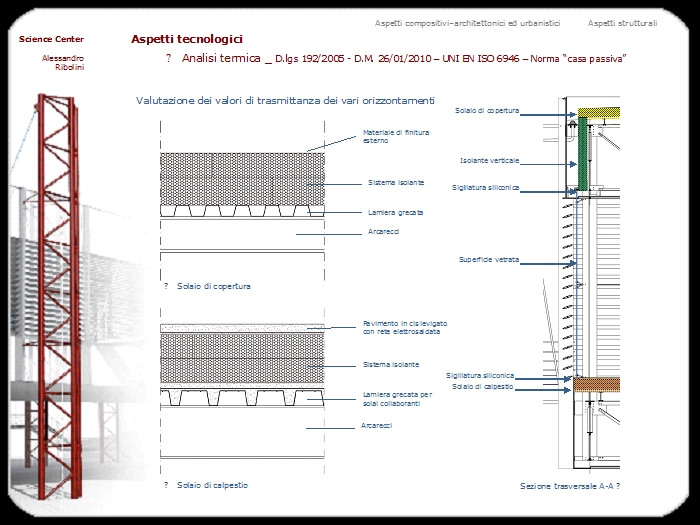700x525 pixels.
Task: Open the Aspetti strutturali tab
Action: tap(622, 22)
